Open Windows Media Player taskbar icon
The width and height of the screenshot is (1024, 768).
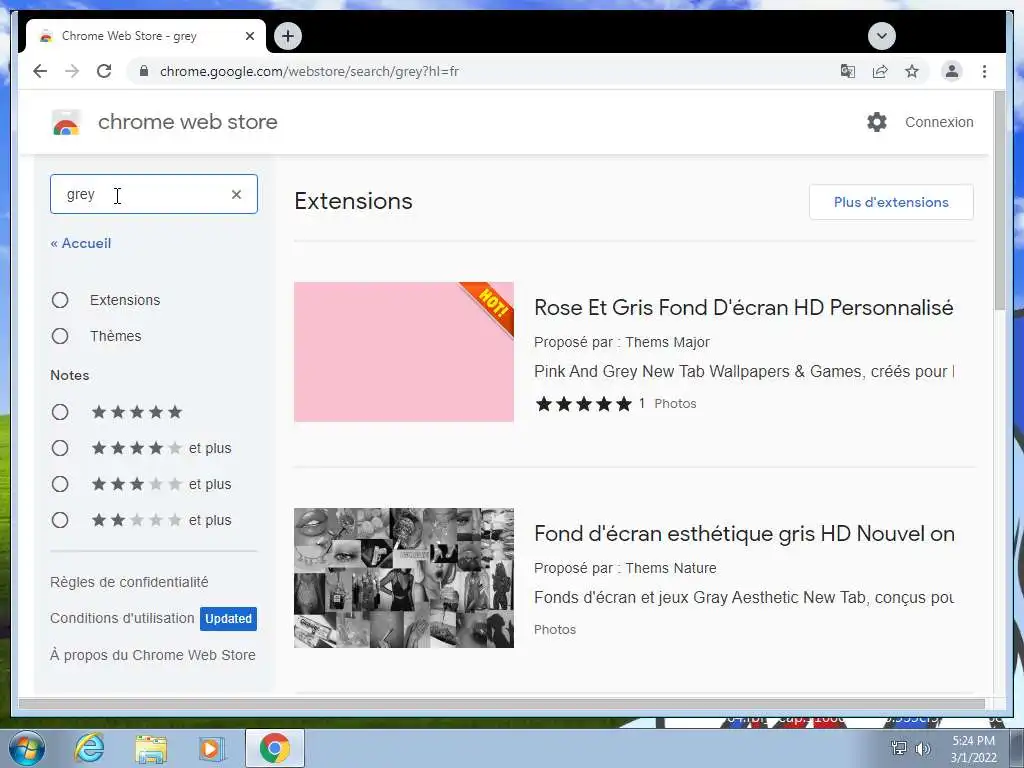tap(212, 749)
